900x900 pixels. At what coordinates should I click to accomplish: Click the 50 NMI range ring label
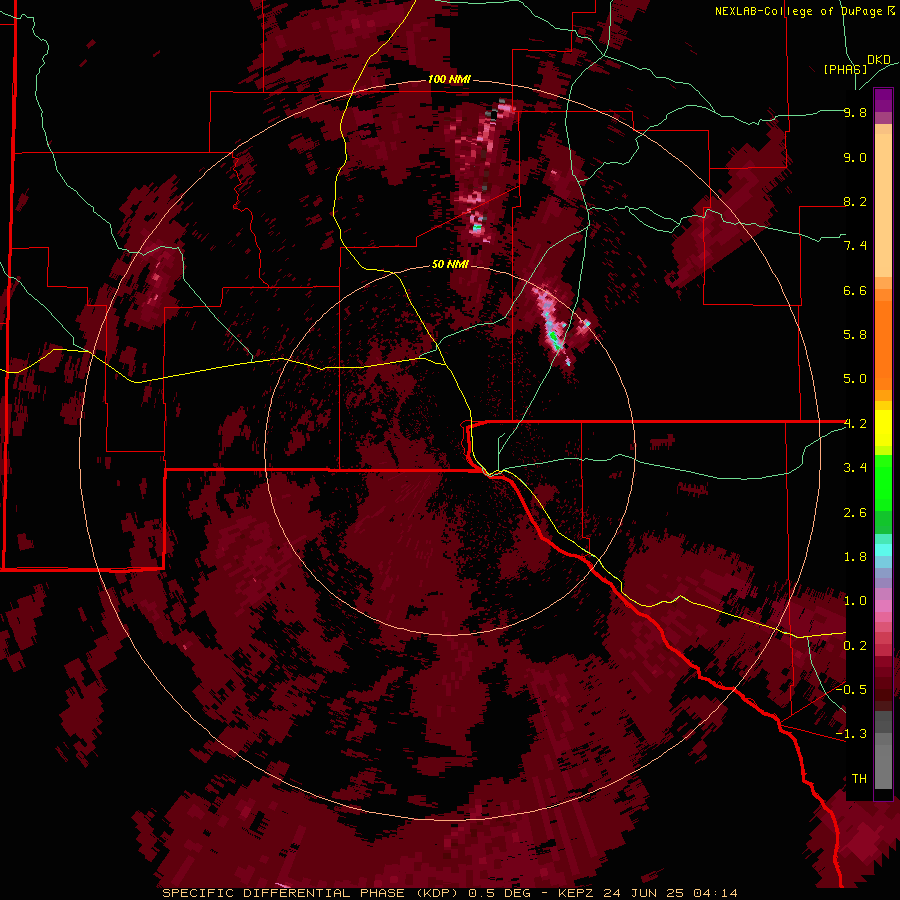[x=450, y=264]
